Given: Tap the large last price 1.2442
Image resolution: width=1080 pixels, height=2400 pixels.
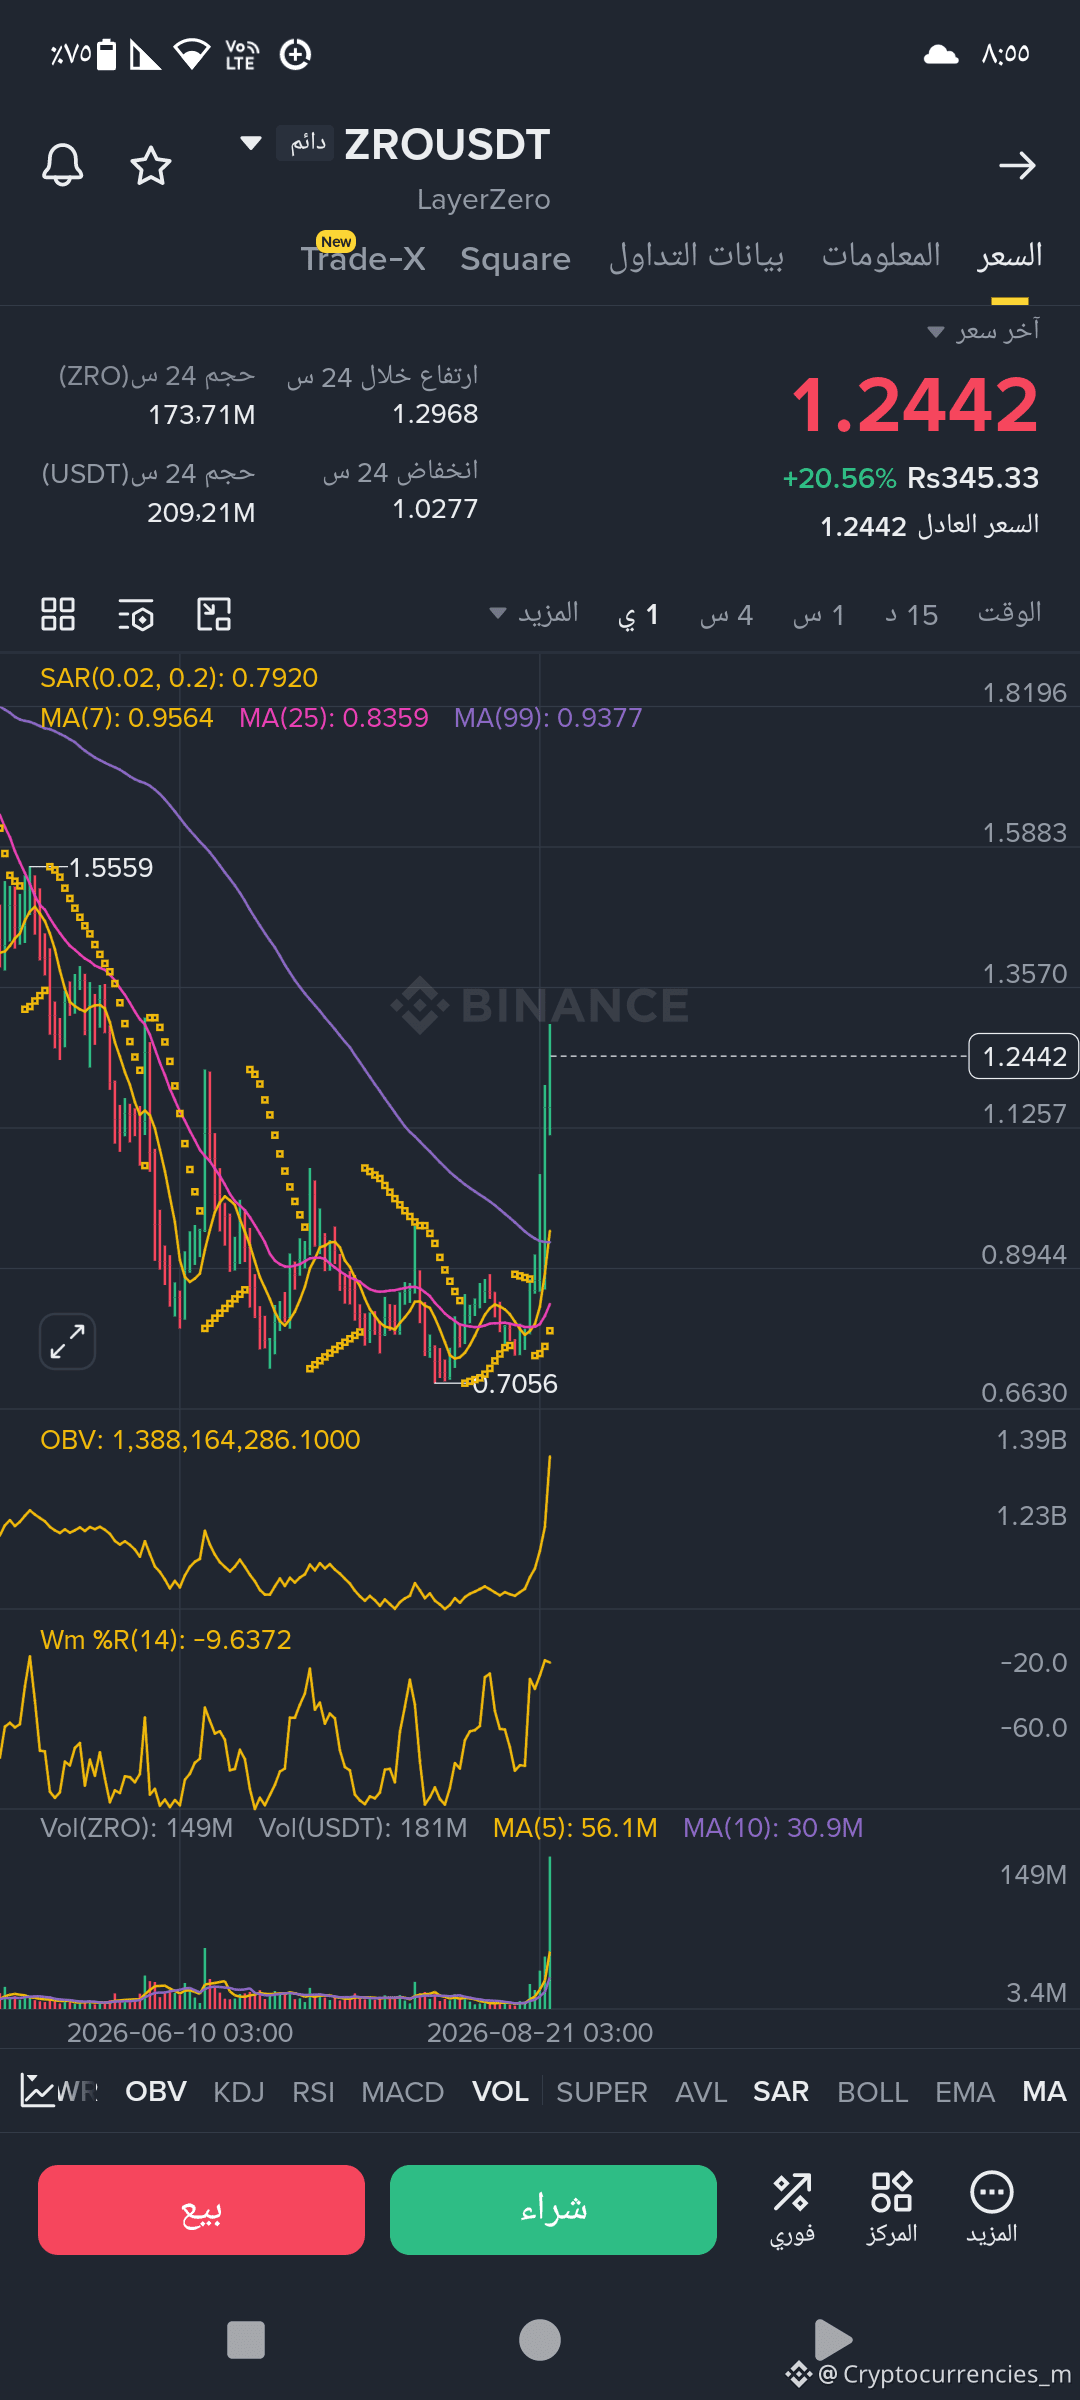Looking at the screenshot, I should tap(915, 405).
